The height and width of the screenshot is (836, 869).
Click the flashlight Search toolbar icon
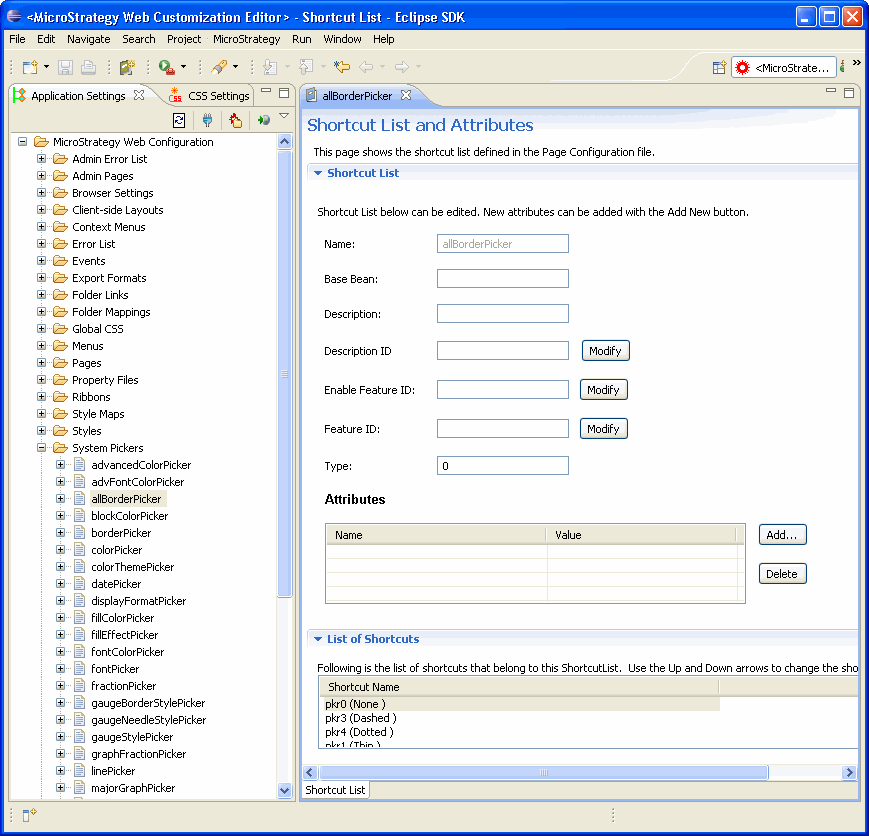point(219,67)
